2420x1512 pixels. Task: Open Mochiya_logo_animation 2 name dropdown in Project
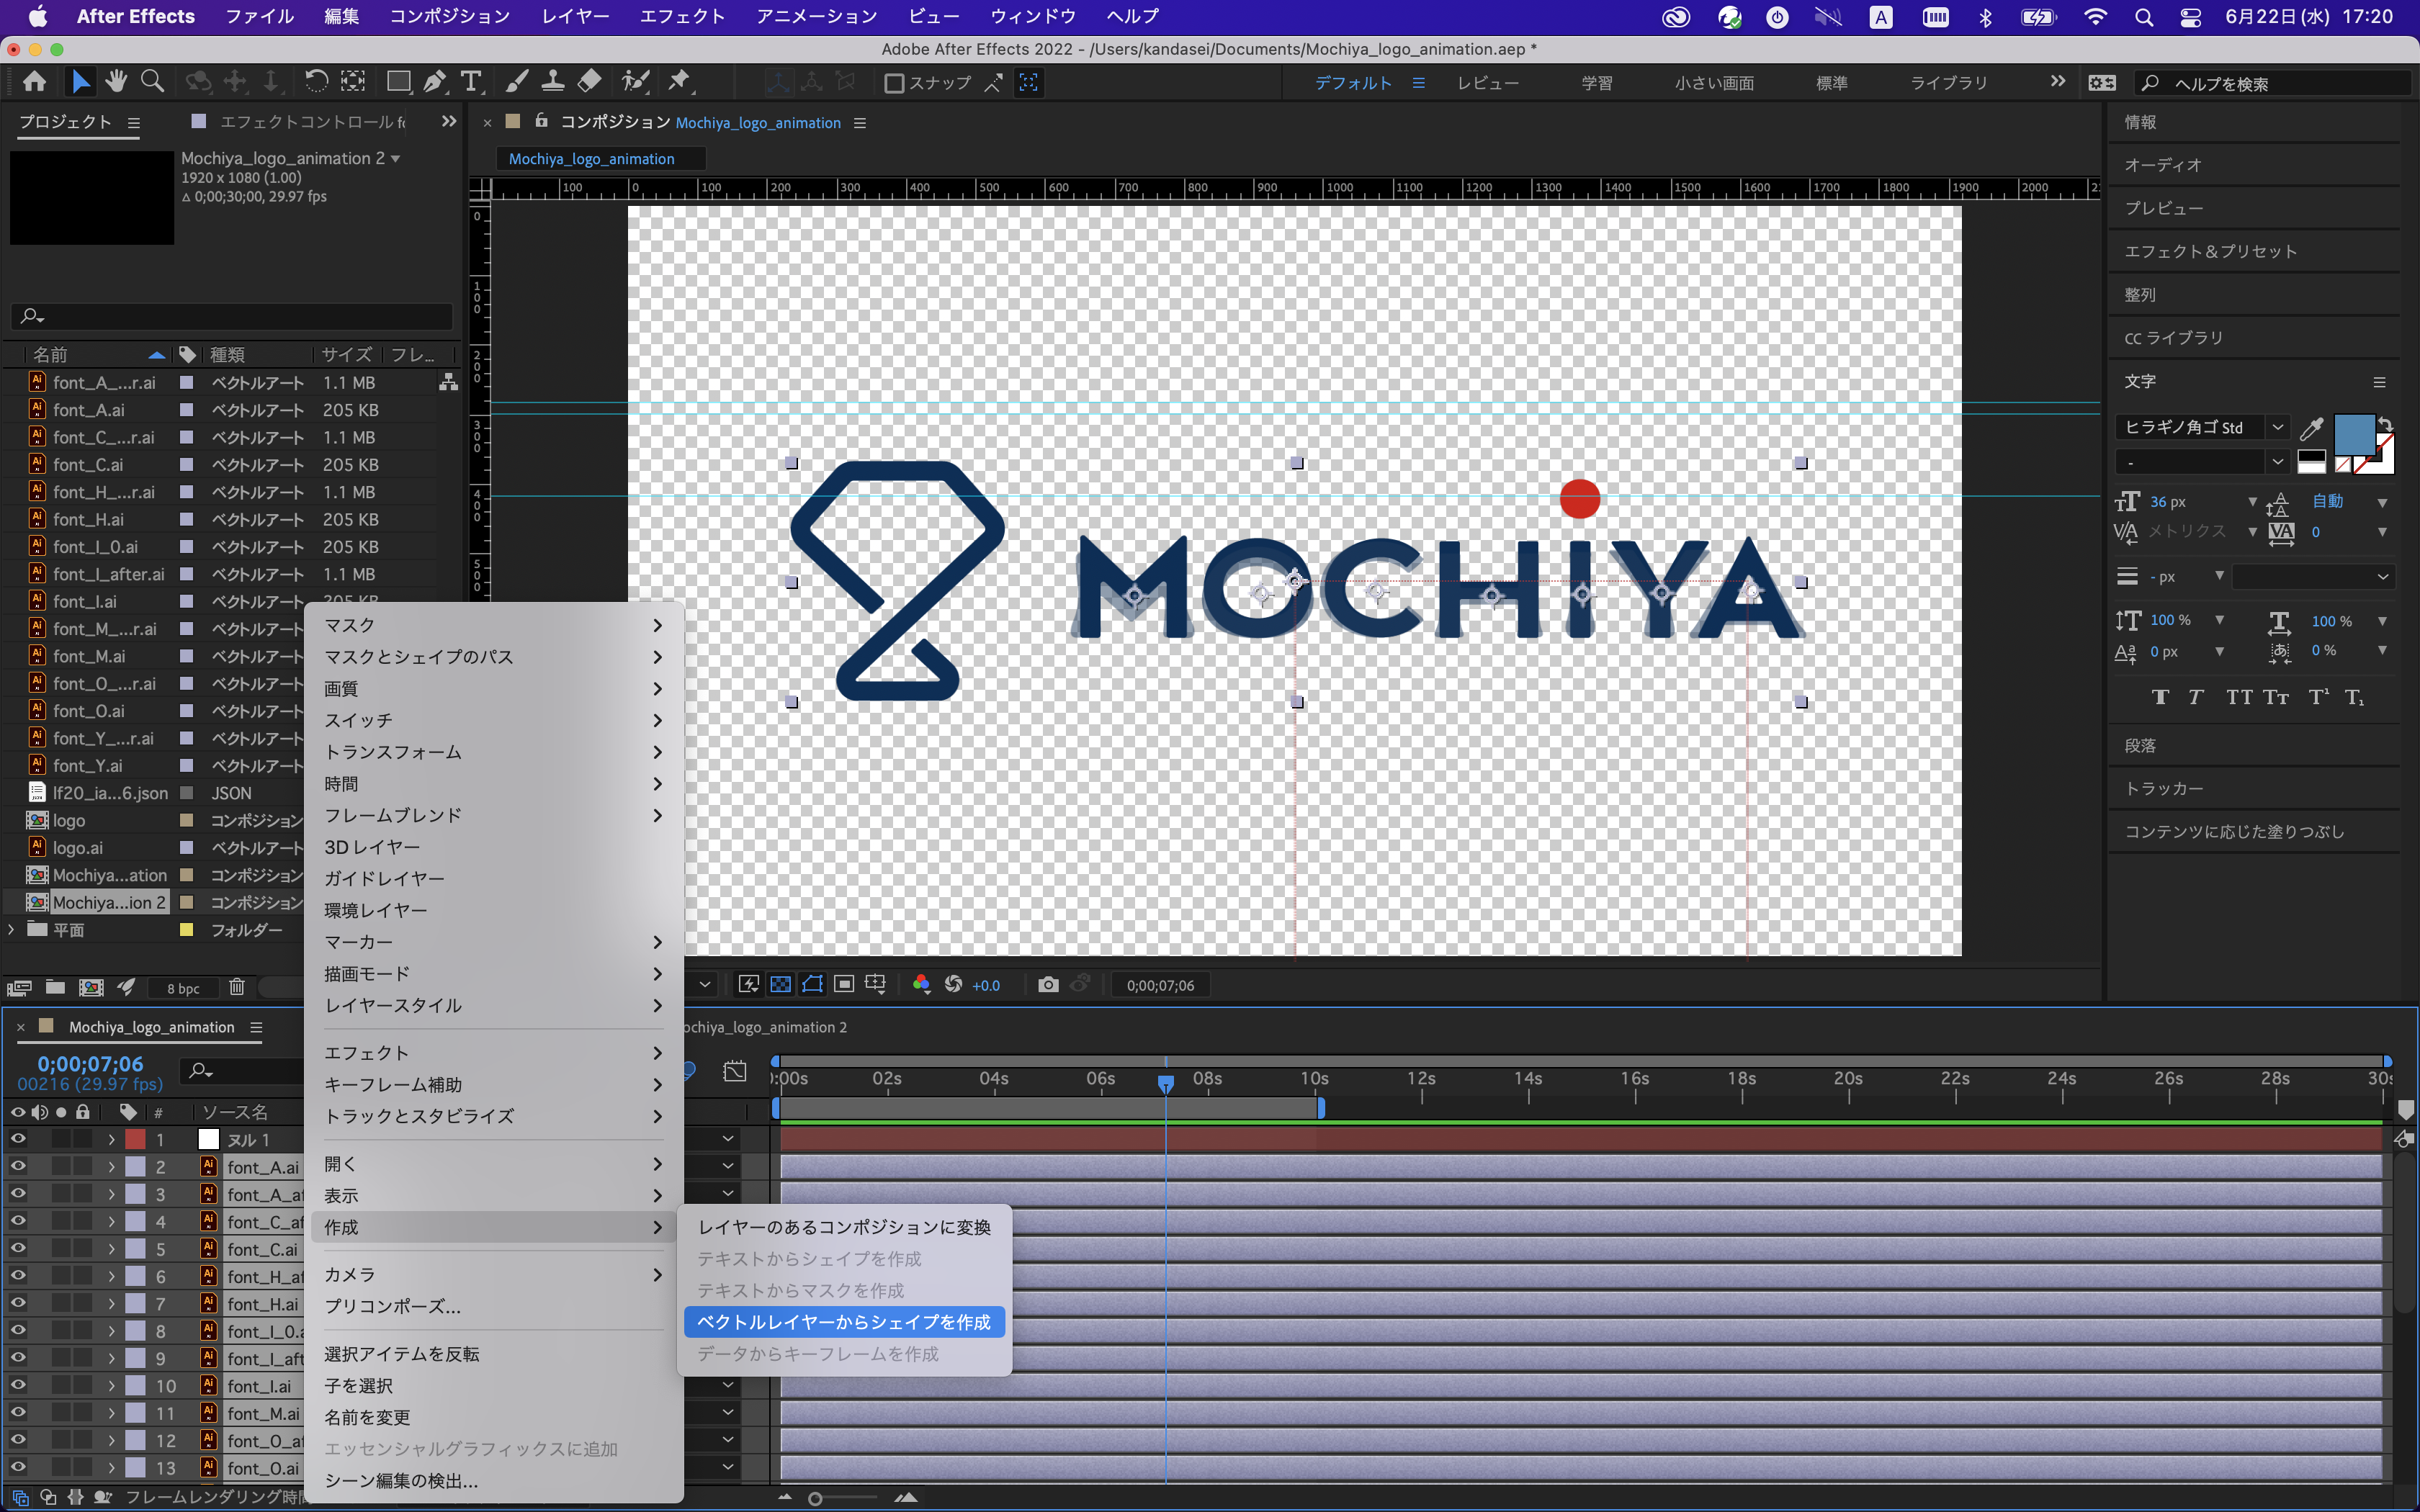(396, 159)
